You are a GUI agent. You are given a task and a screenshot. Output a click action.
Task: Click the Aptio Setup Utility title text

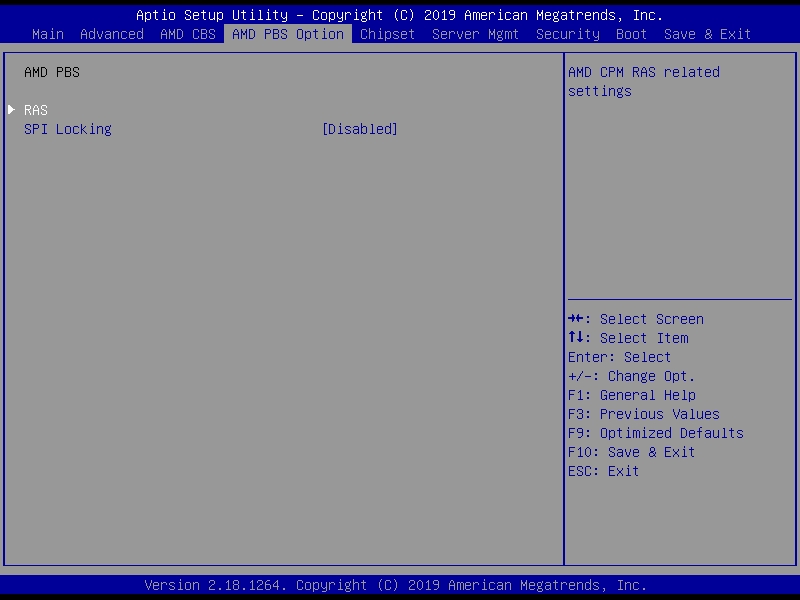tap(399, 15)
